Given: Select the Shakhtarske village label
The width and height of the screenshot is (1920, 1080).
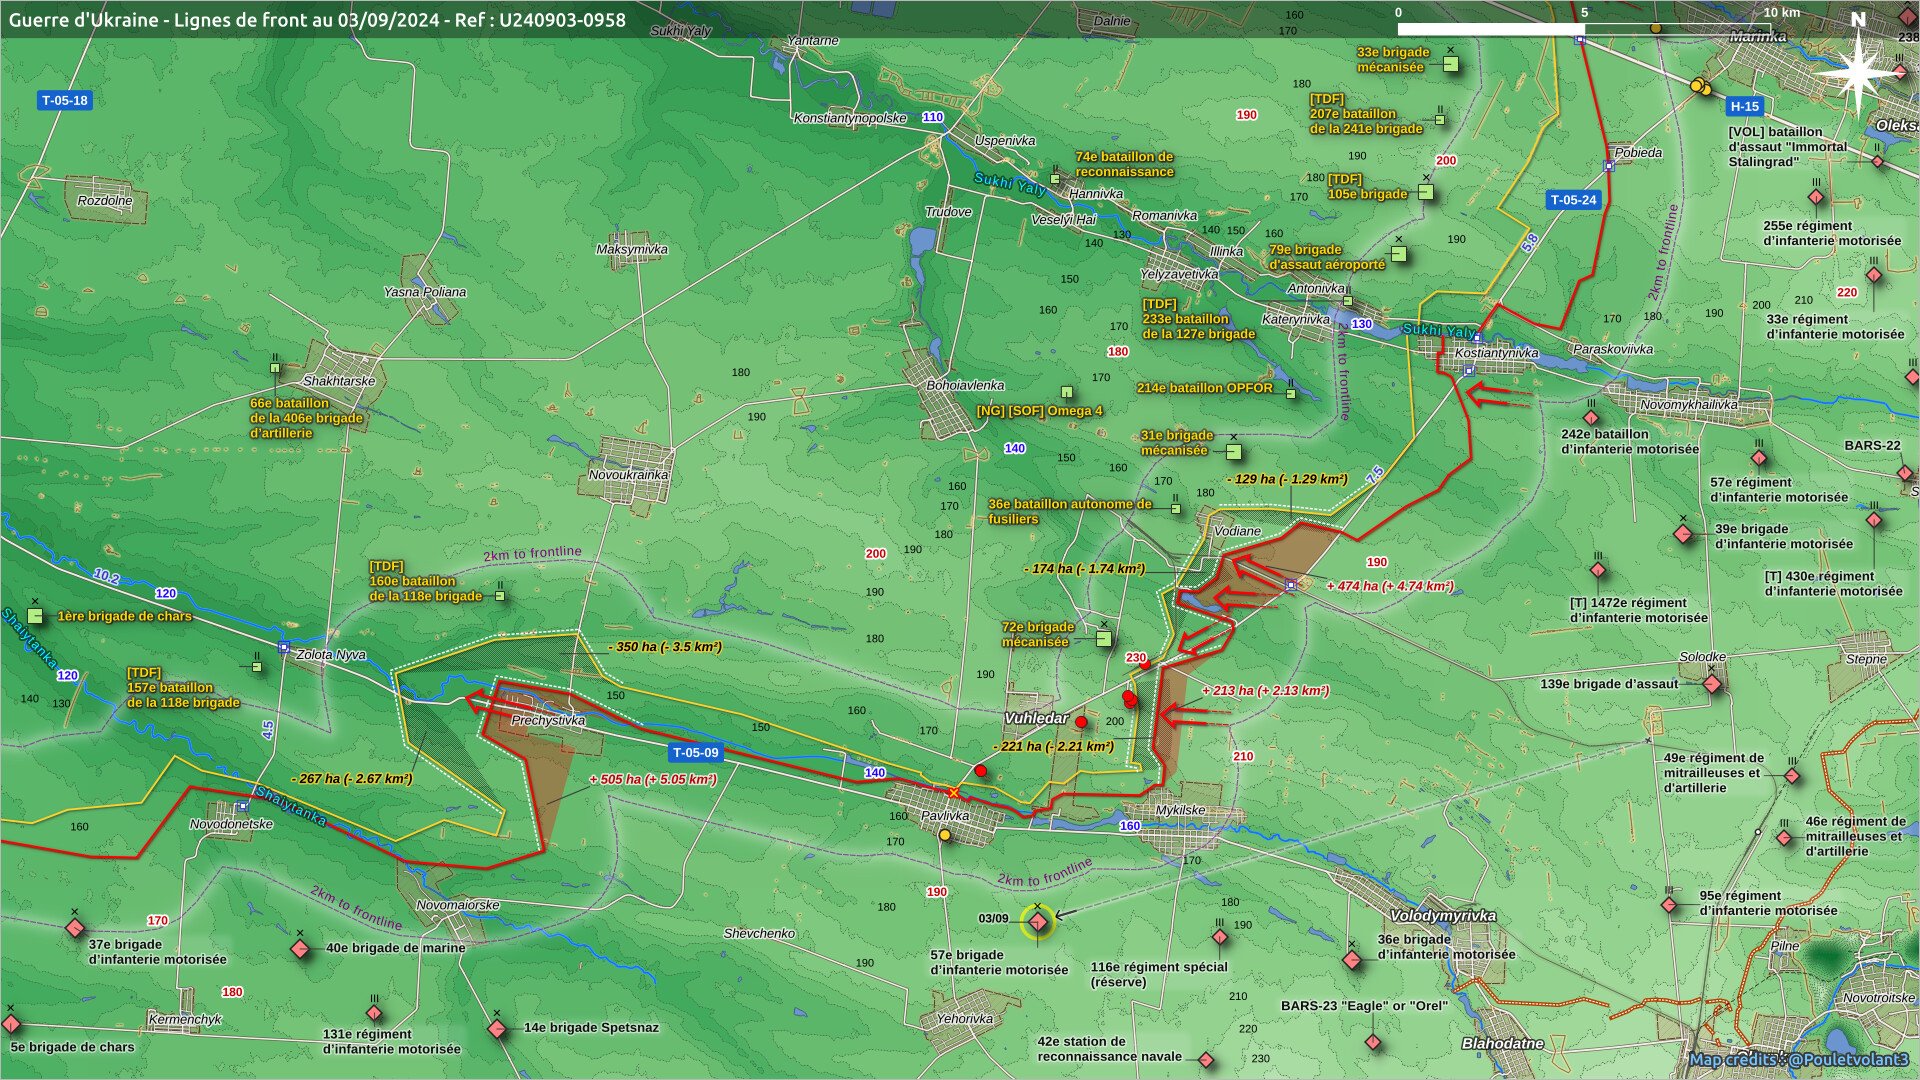Looking at the screenshot, I should (x=339, y=381).
